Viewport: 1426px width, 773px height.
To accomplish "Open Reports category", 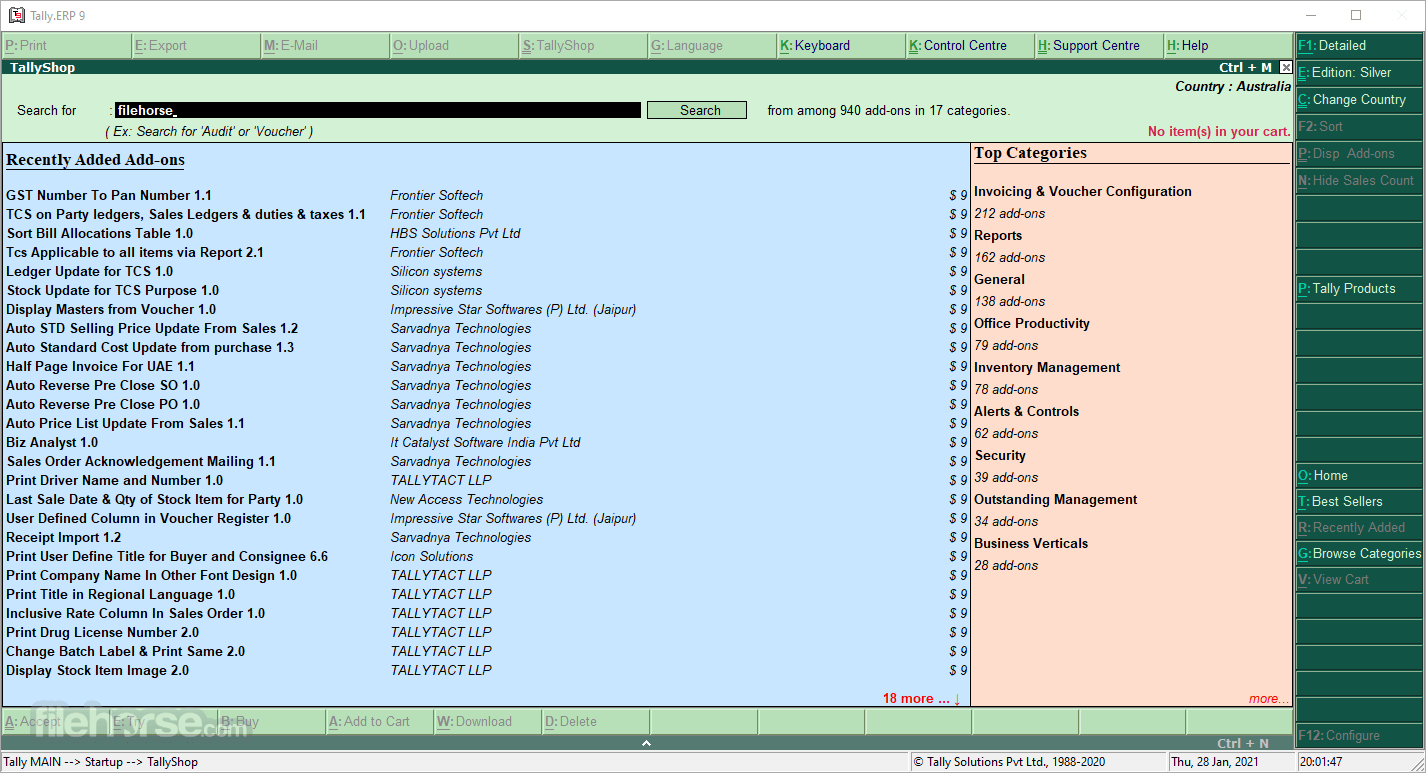I will 998,236.
